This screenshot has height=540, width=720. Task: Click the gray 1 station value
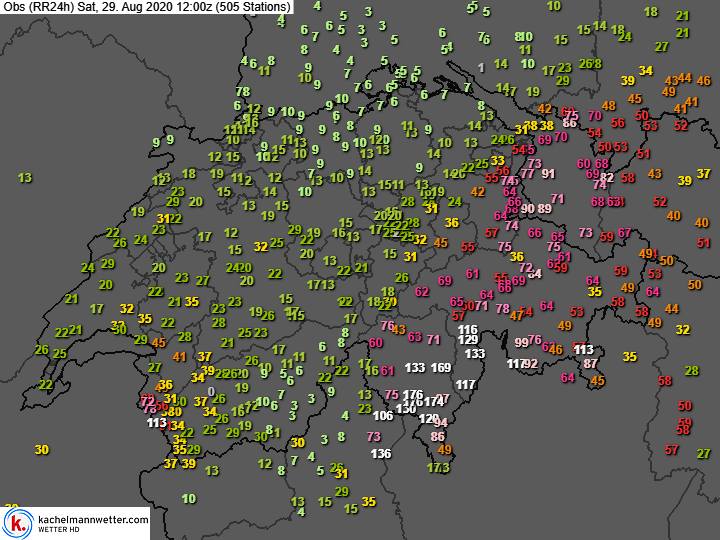481,68
